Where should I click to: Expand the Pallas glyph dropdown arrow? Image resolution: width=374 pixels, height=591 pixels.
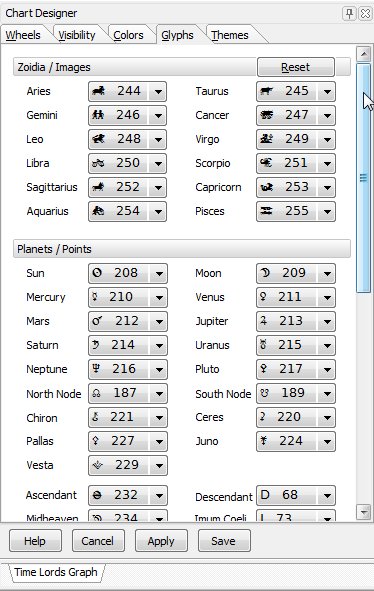click(x=159, y=441)
